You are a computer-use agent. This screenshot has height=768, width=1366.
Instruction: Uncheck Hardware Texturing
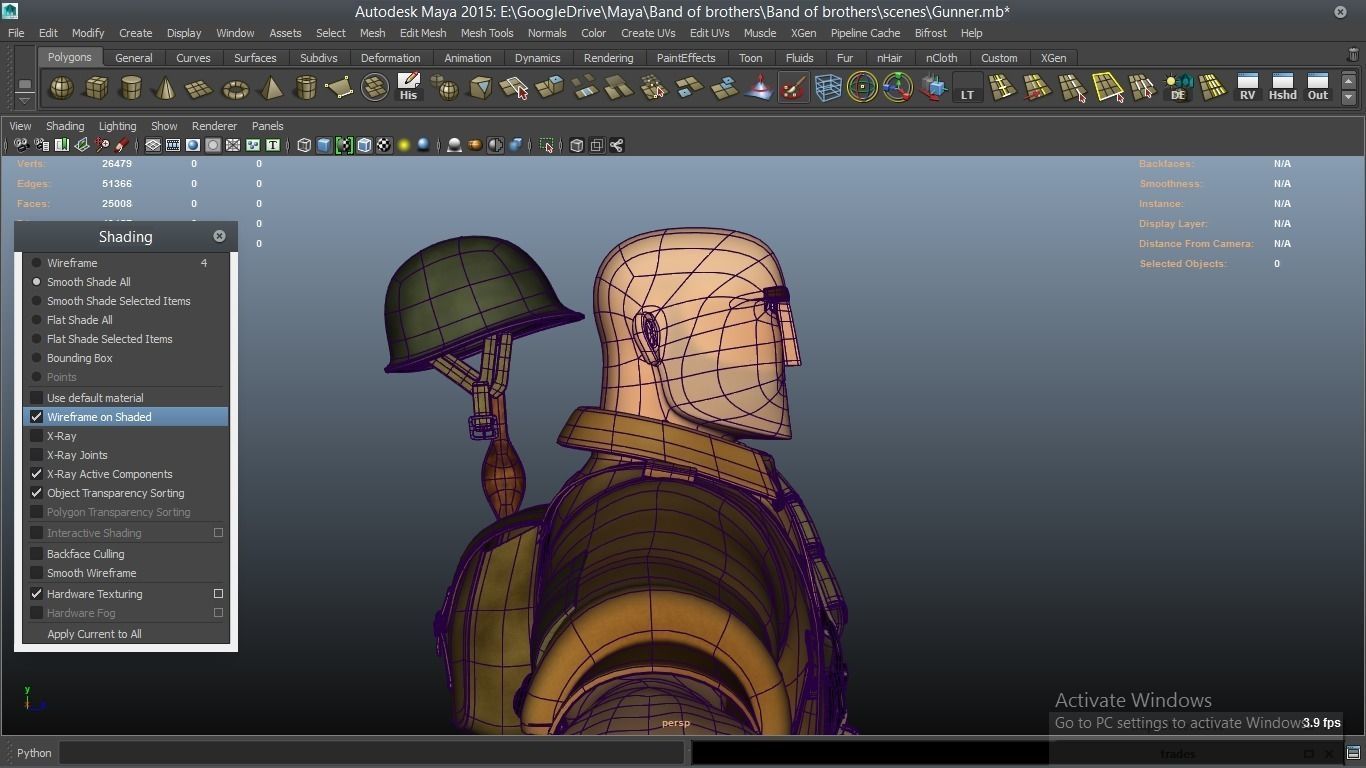[x=37, y=594]
